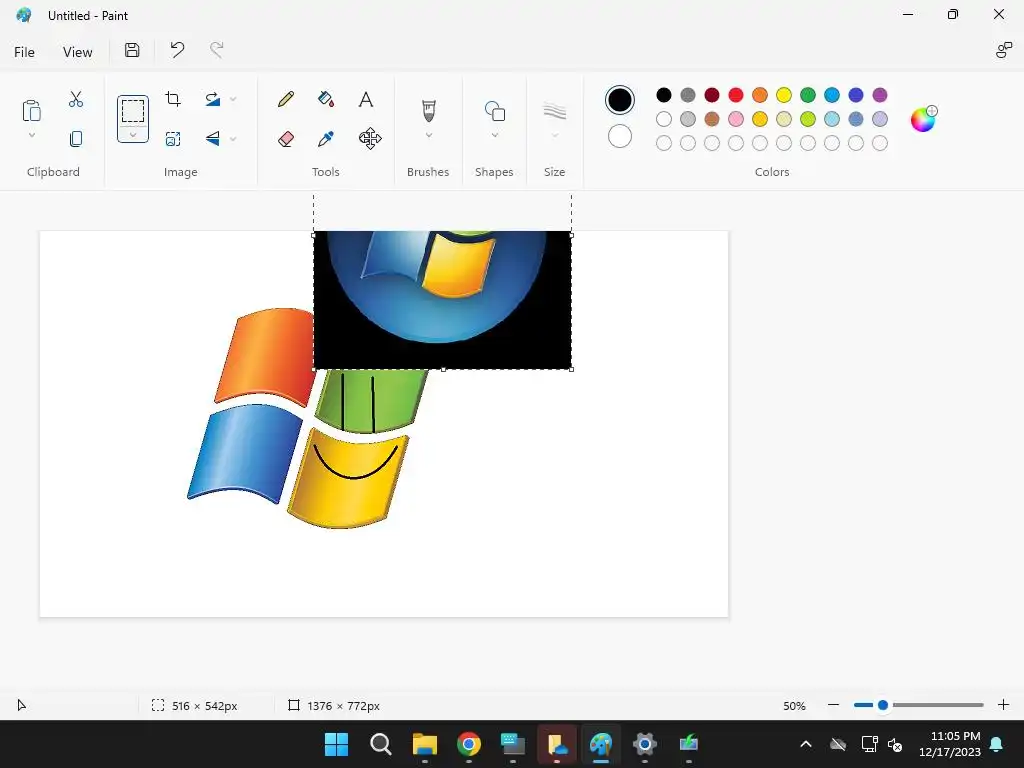The image size is (1024, 768).
Task: Pick the green color swatch
Action: coord(808,95)
